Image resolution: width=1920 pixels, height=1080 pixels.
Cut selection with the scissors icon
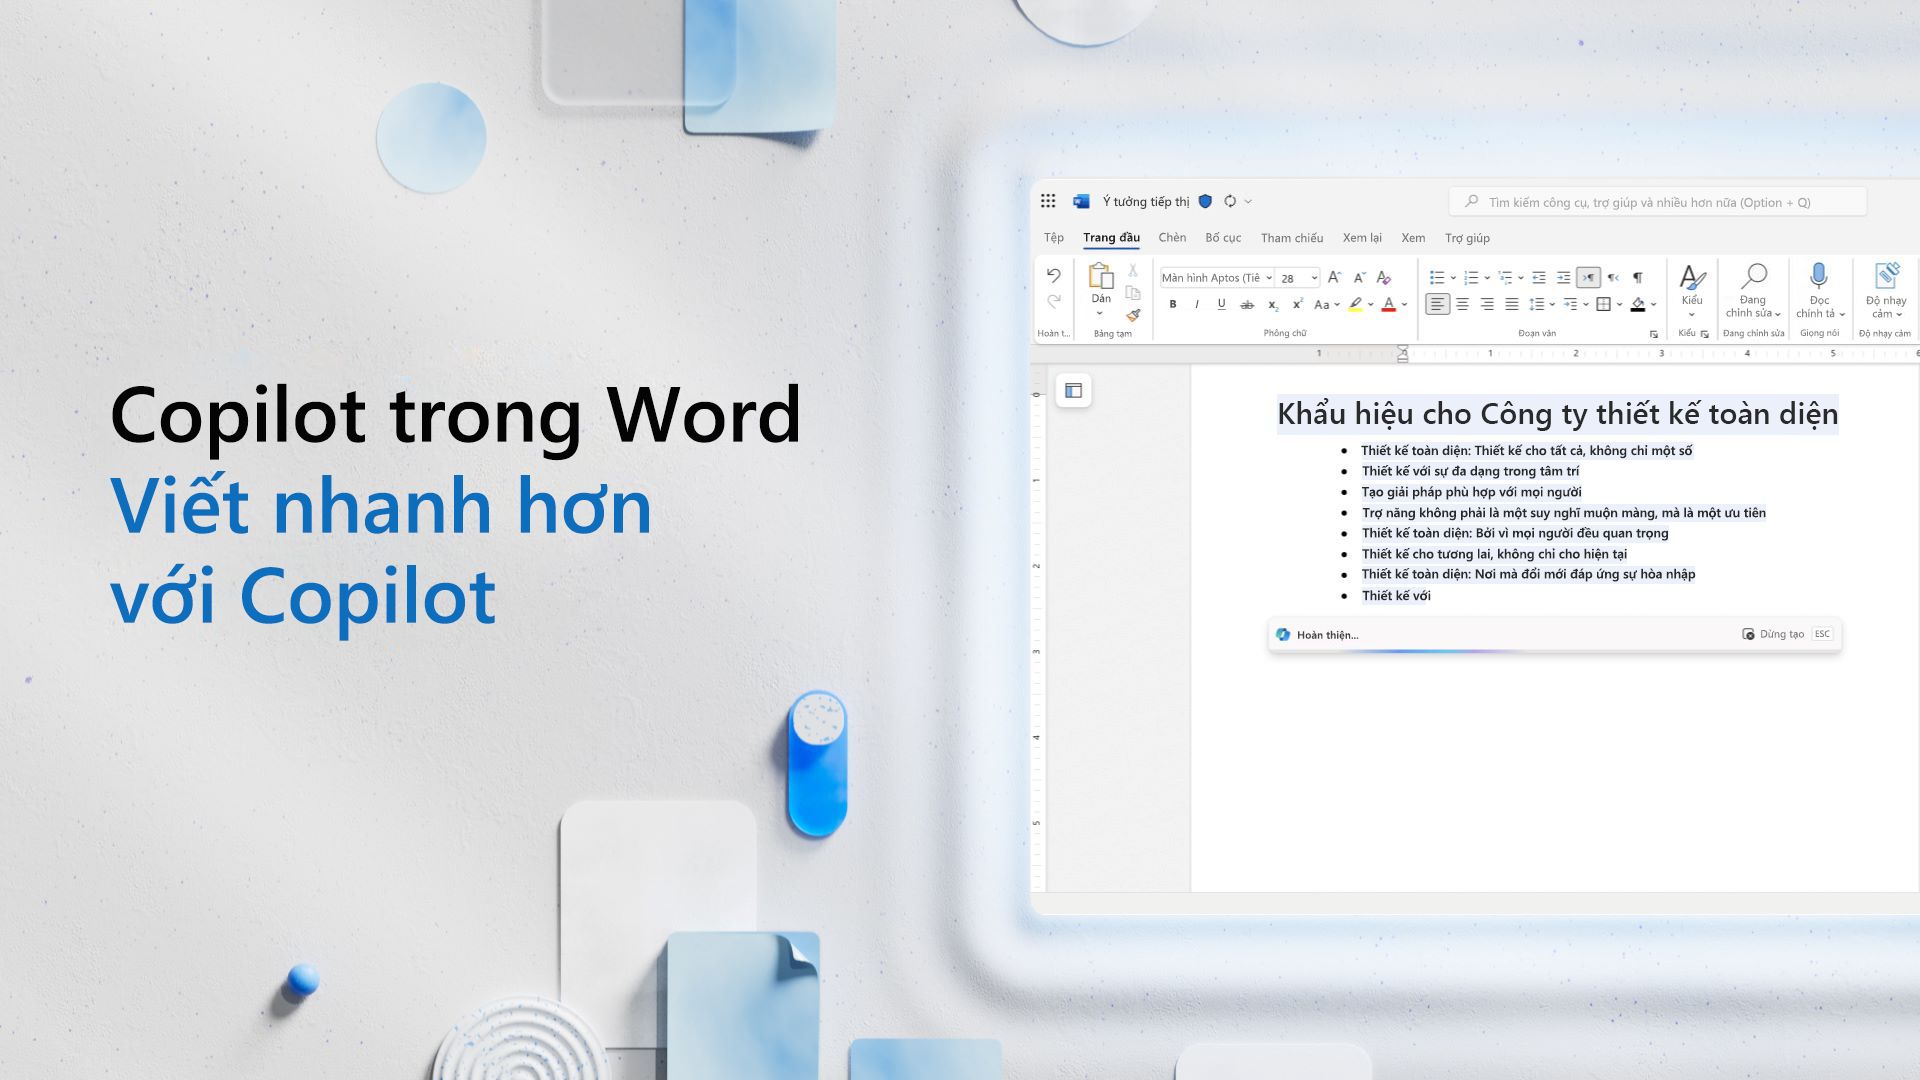coord(1133,270)
